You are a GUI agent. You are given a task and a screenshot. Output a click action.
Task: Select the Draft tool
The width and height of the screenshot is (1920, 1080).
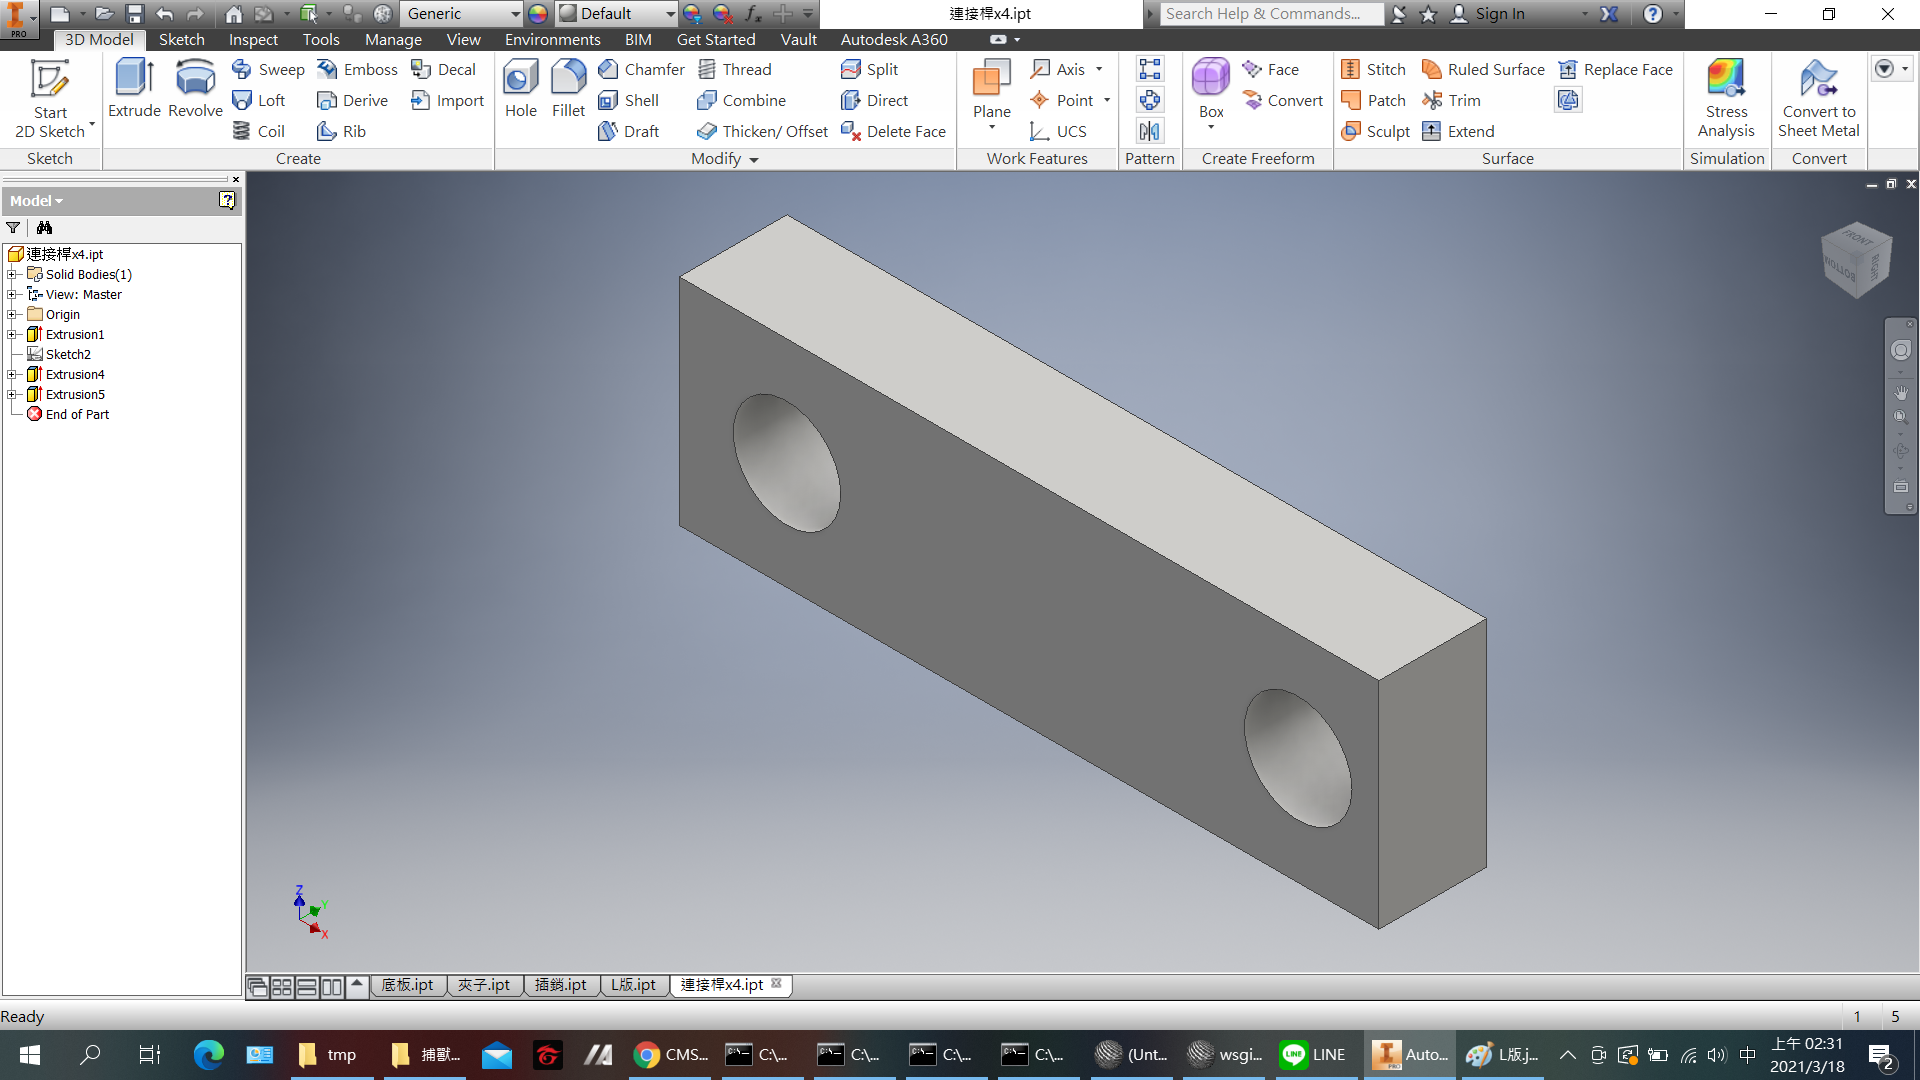[628, 131]
